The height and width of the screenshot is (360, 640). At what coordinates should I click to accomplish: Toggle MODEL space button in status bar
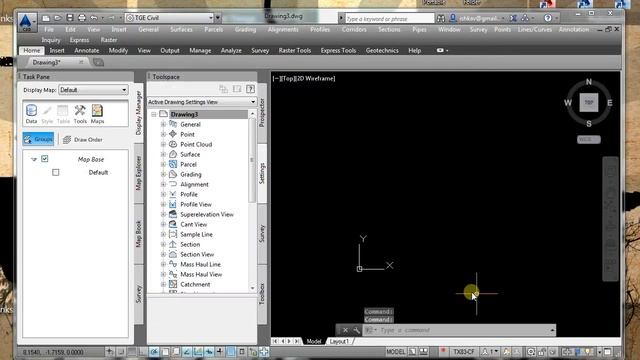tap(396, 351)
